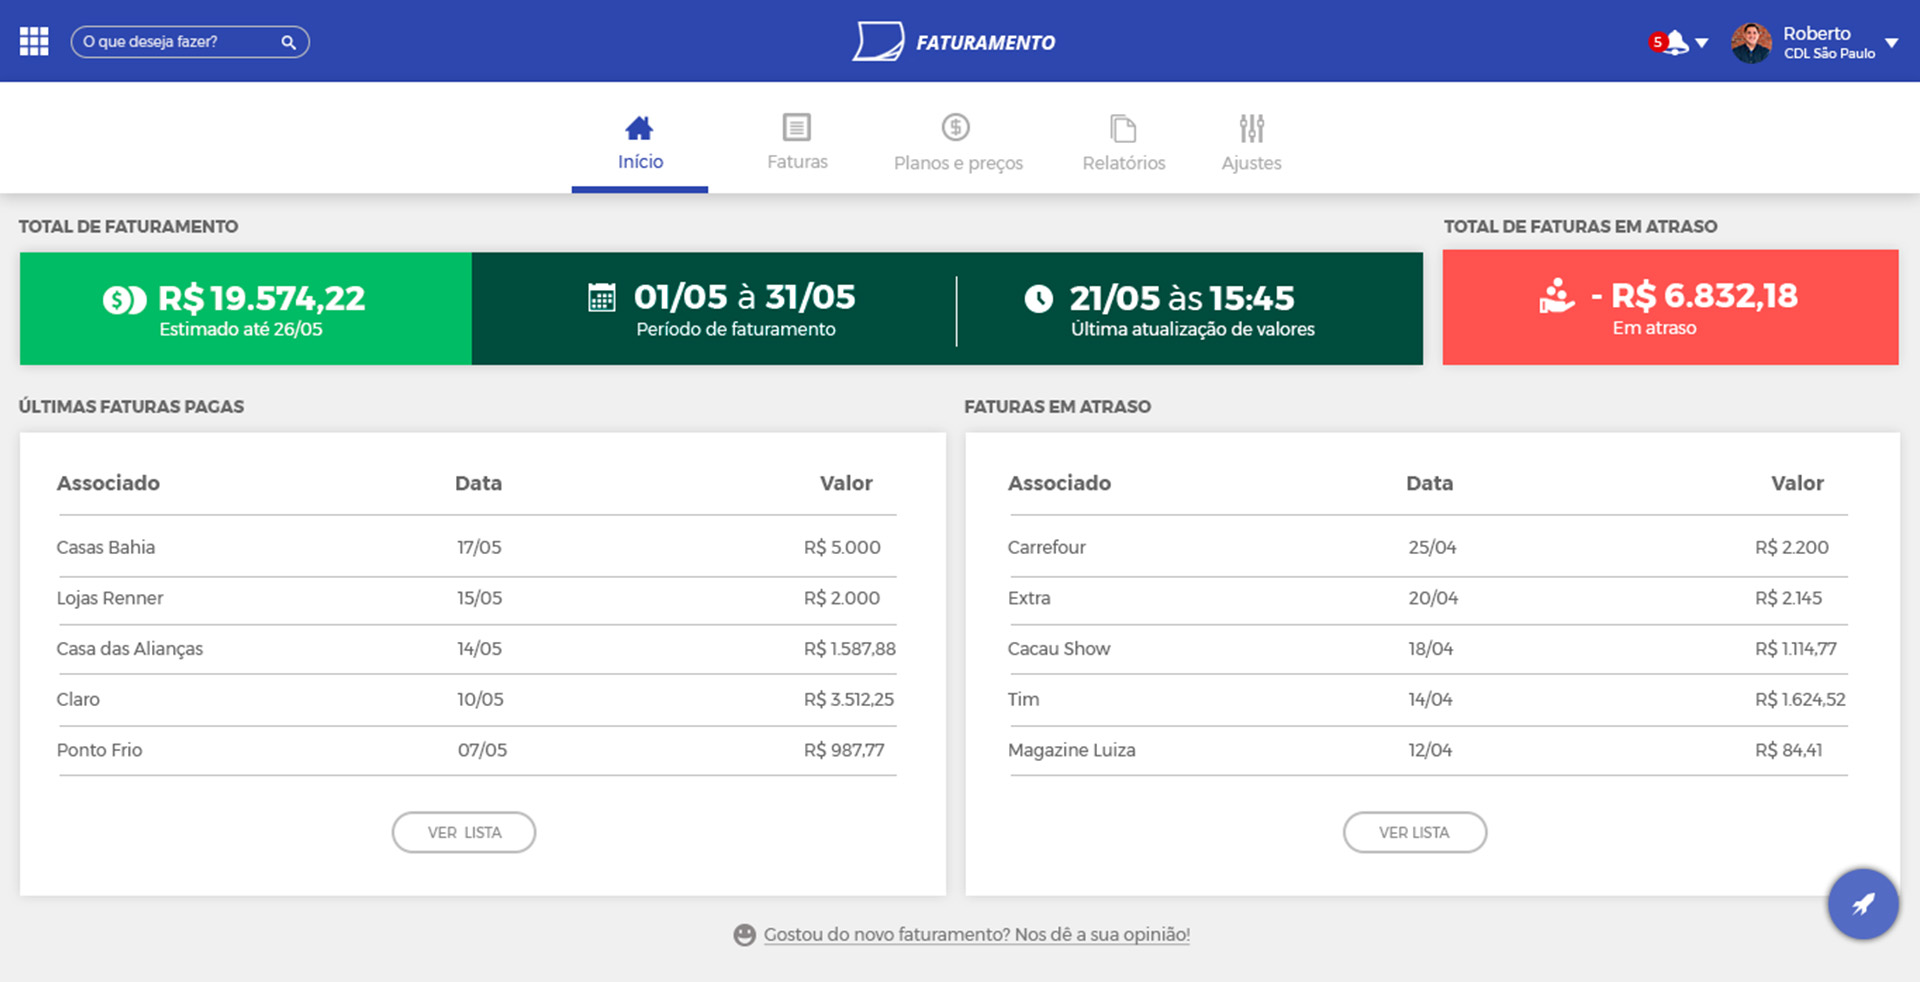Select the Lojas Renner row
The height and width of the screenshot is (982, 1920).
pyautogui.click(x=477, y=598)
